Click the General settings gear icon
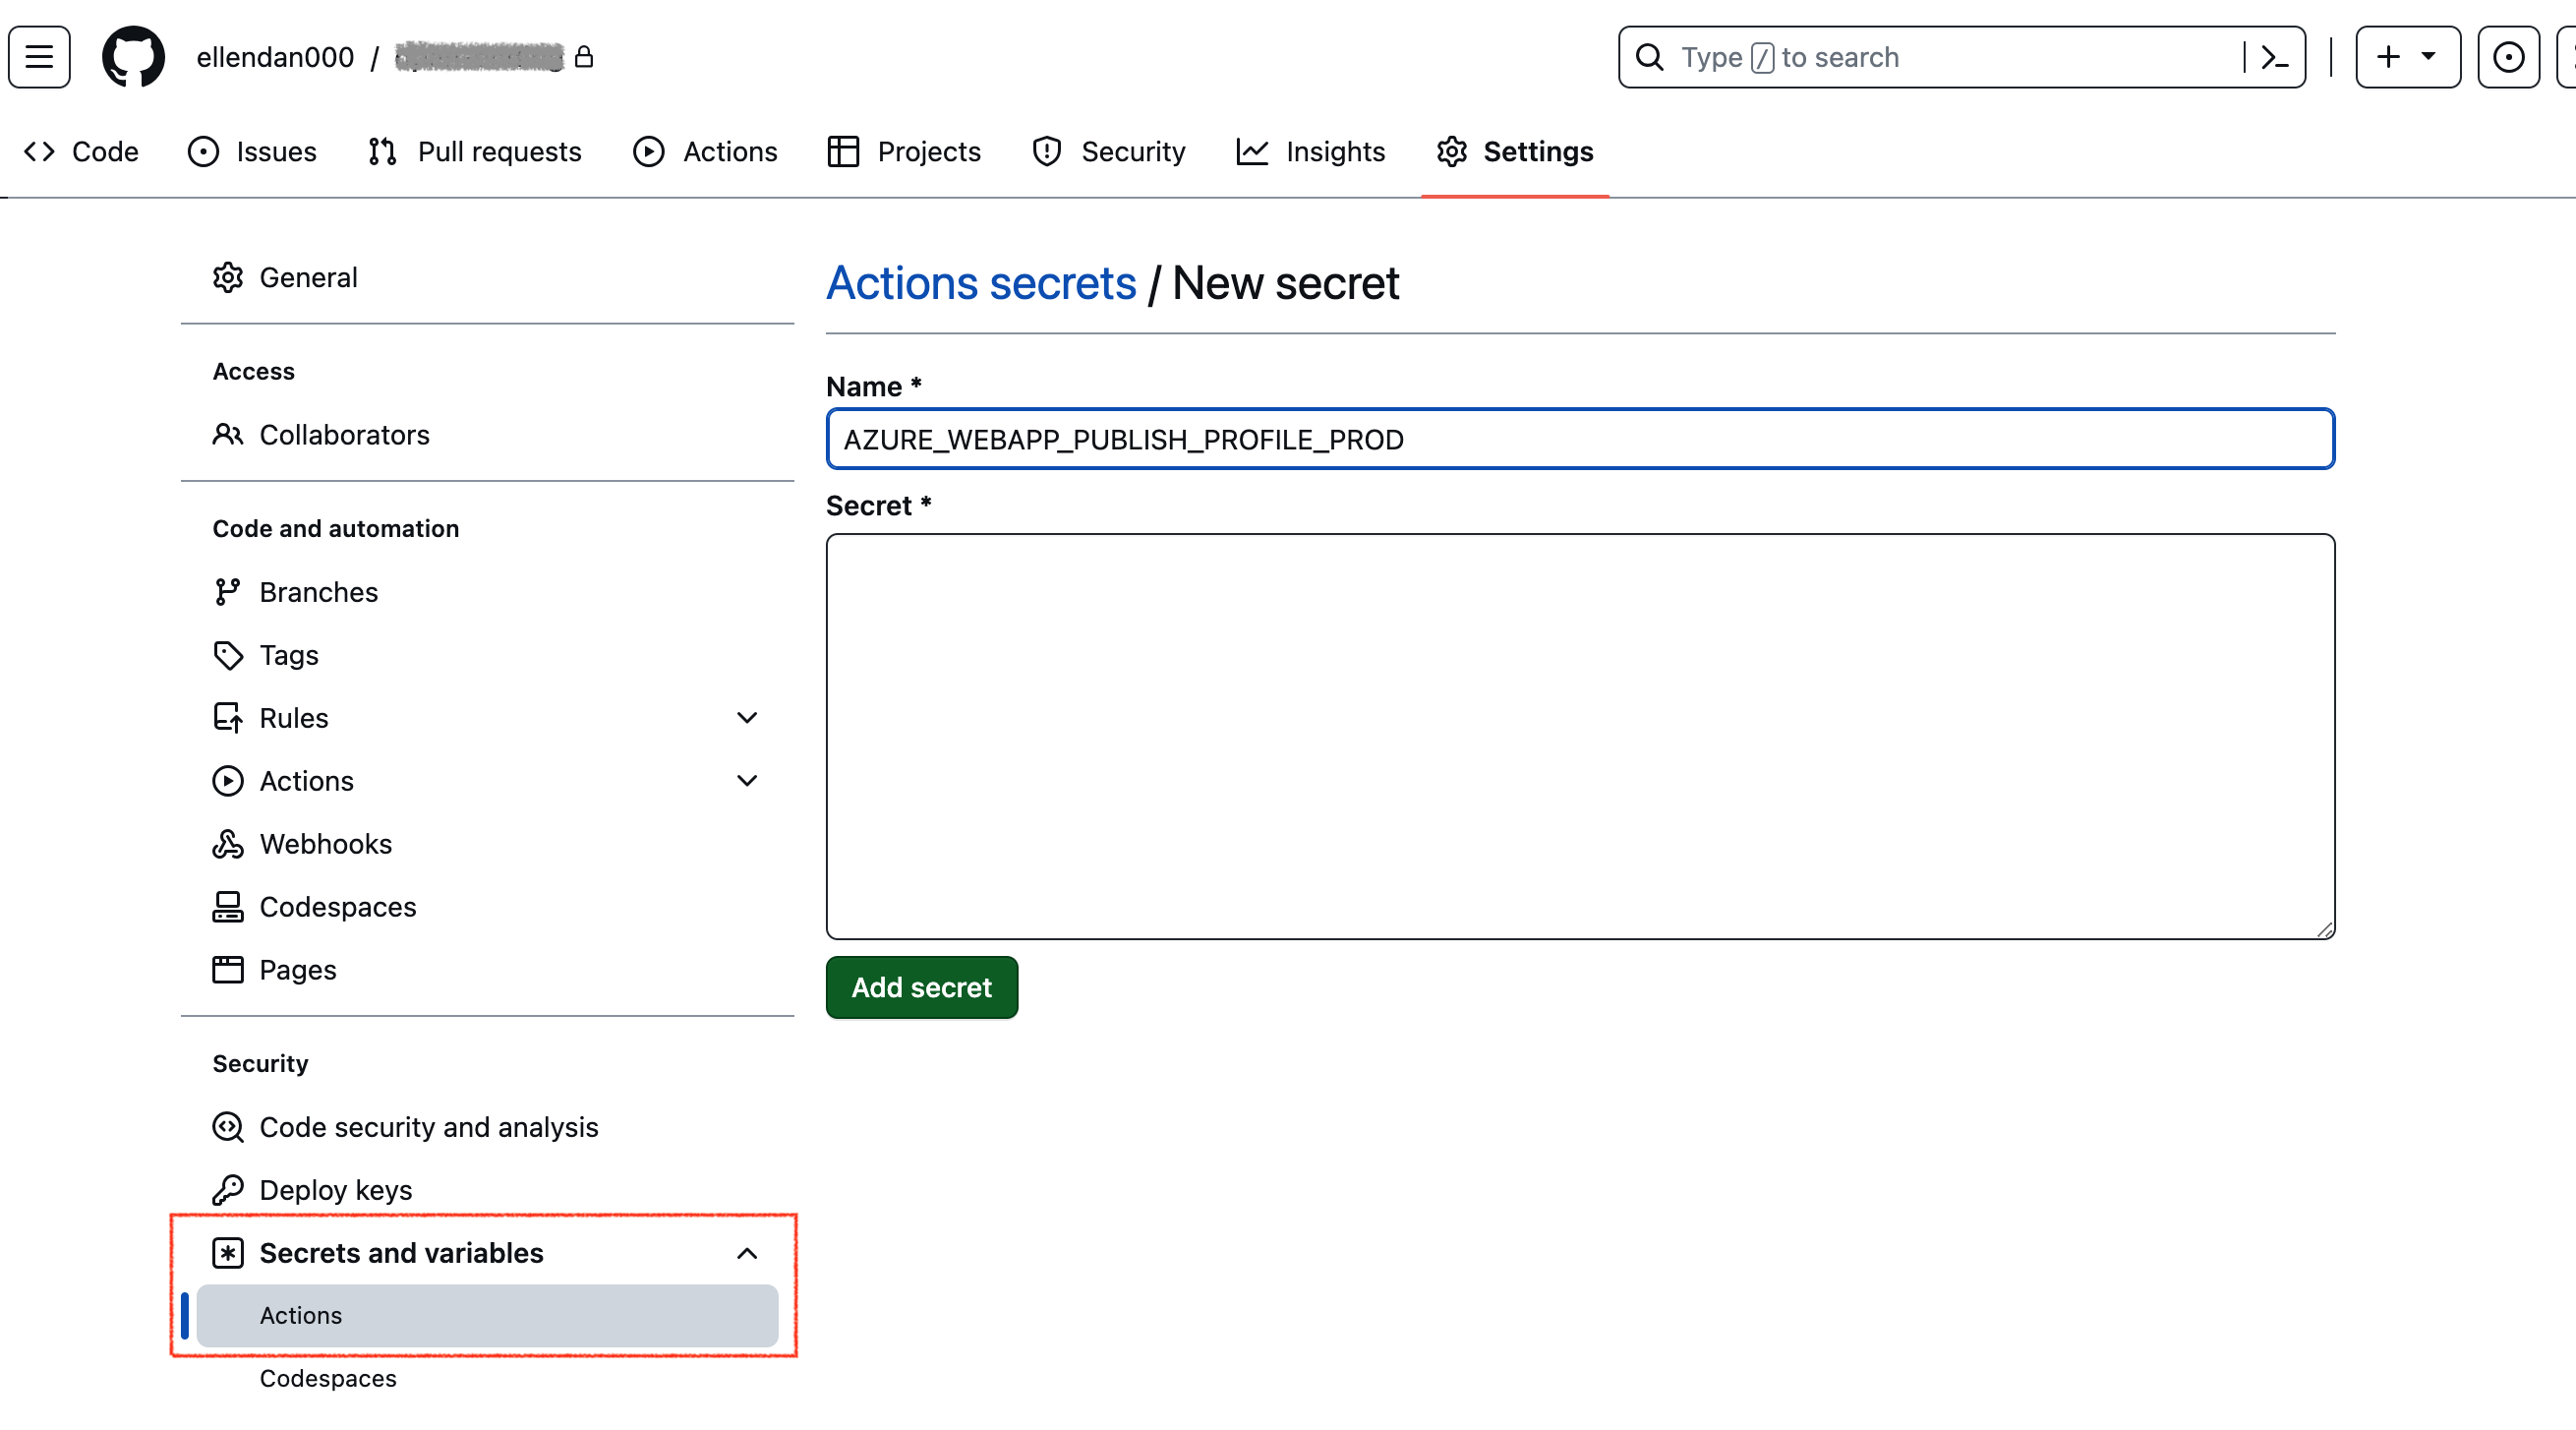The image size is (2576, 1430). pos(228,277)
